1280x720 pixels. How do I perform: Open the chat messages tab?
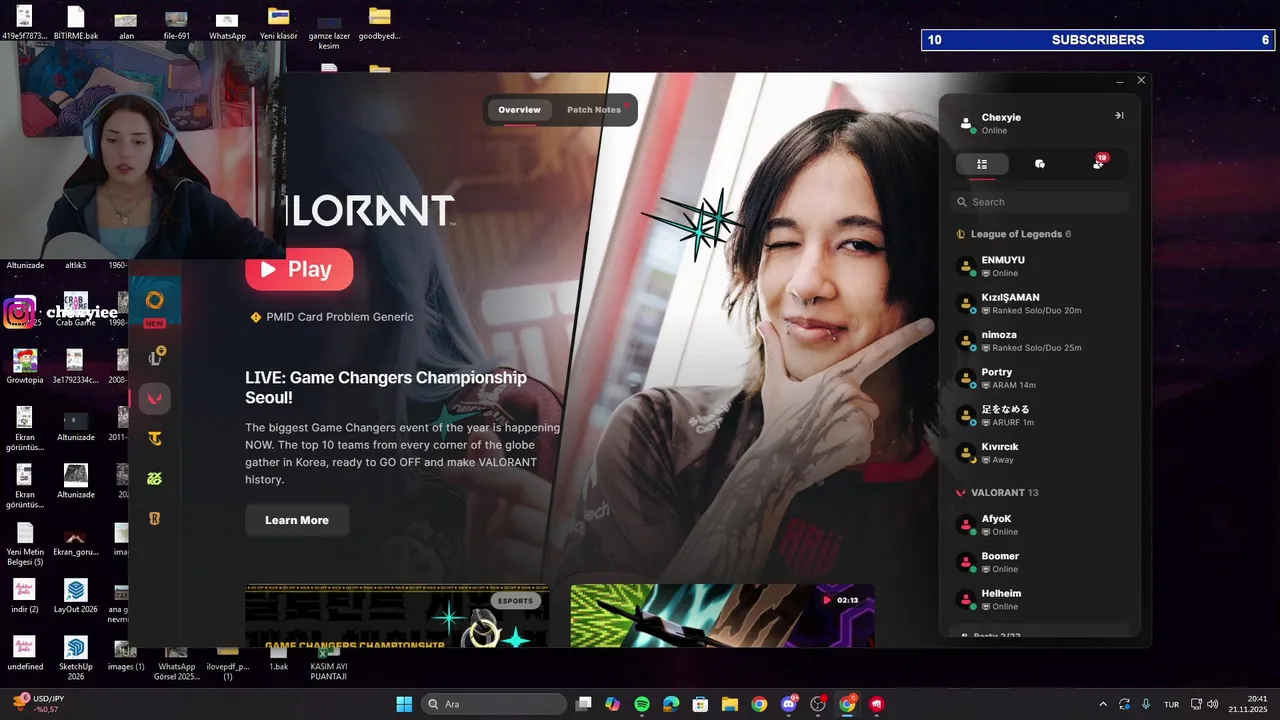(1040, 164)
